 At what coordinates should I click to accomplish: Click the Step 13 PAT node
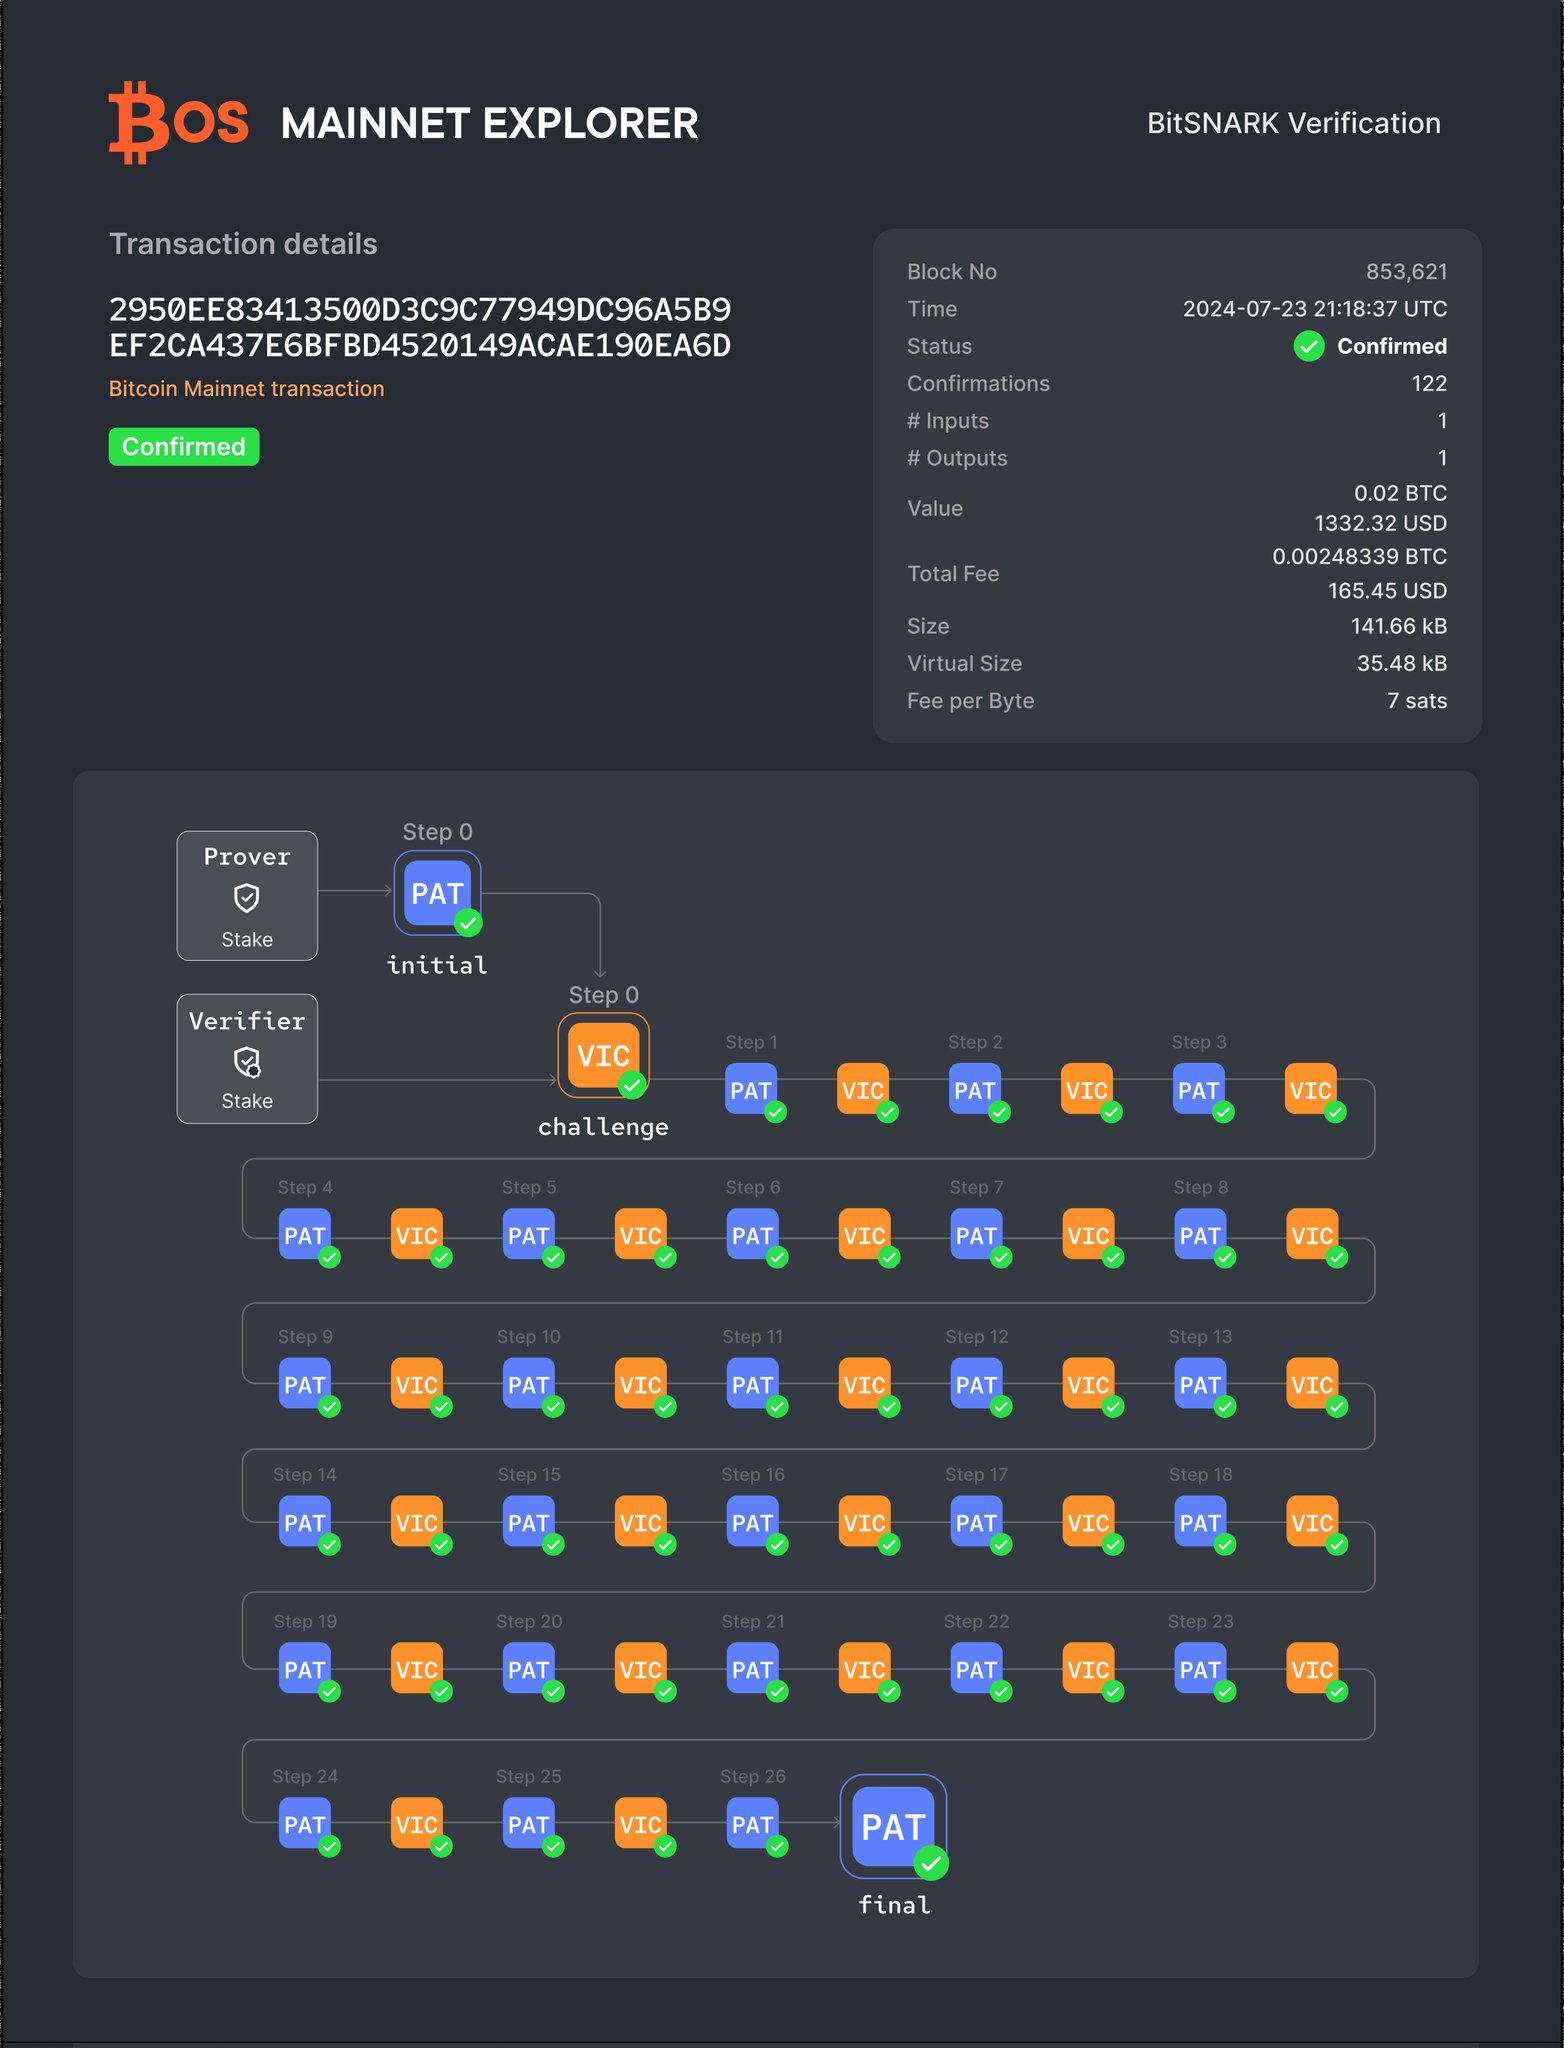(1200, 1384)
